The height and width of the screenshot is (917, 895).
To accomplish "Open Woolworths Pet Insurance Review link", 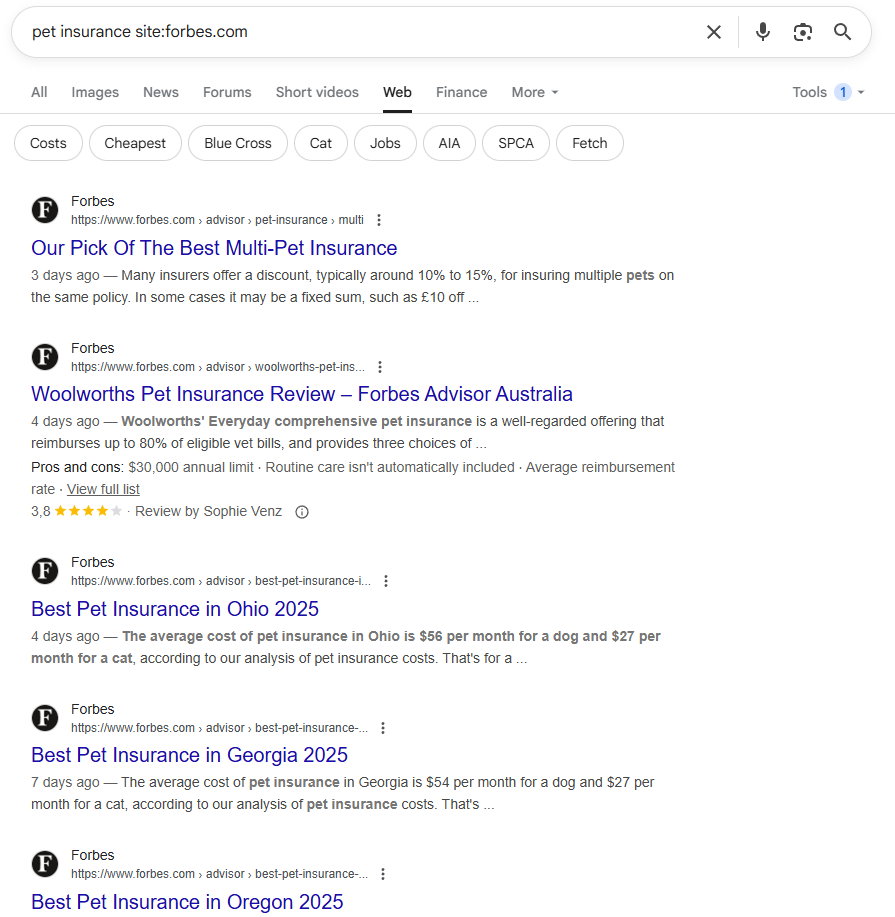I will [x=302, y=394].
